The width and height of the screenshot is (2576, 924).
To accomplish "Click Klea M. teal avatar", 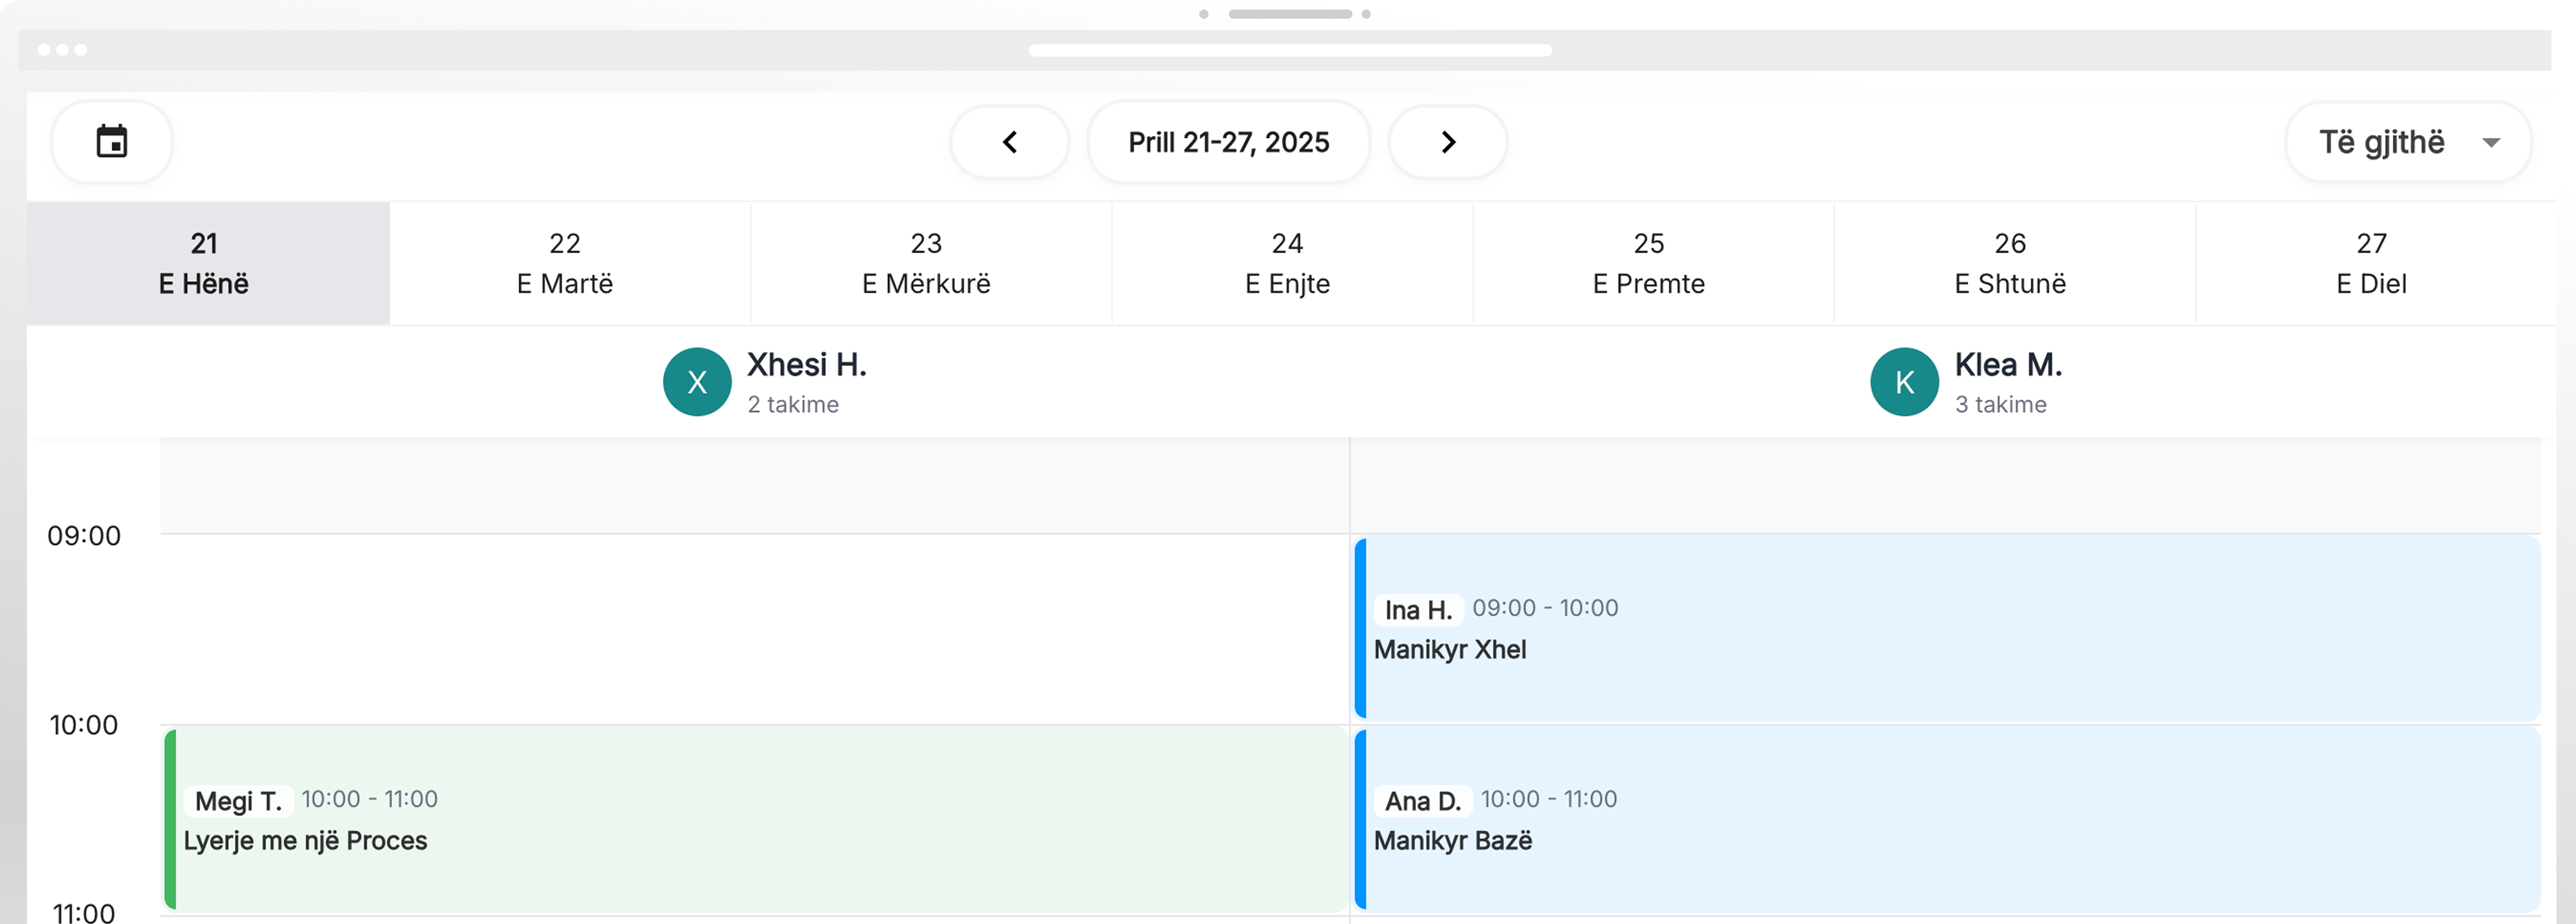I will (x=1904, y=382).
